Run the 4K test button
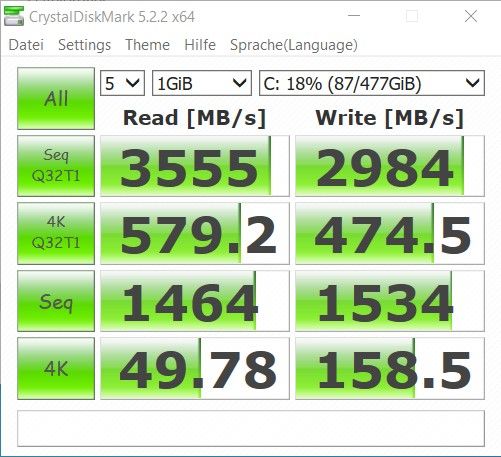Screen dimensions: 501x457 [56, 369]
